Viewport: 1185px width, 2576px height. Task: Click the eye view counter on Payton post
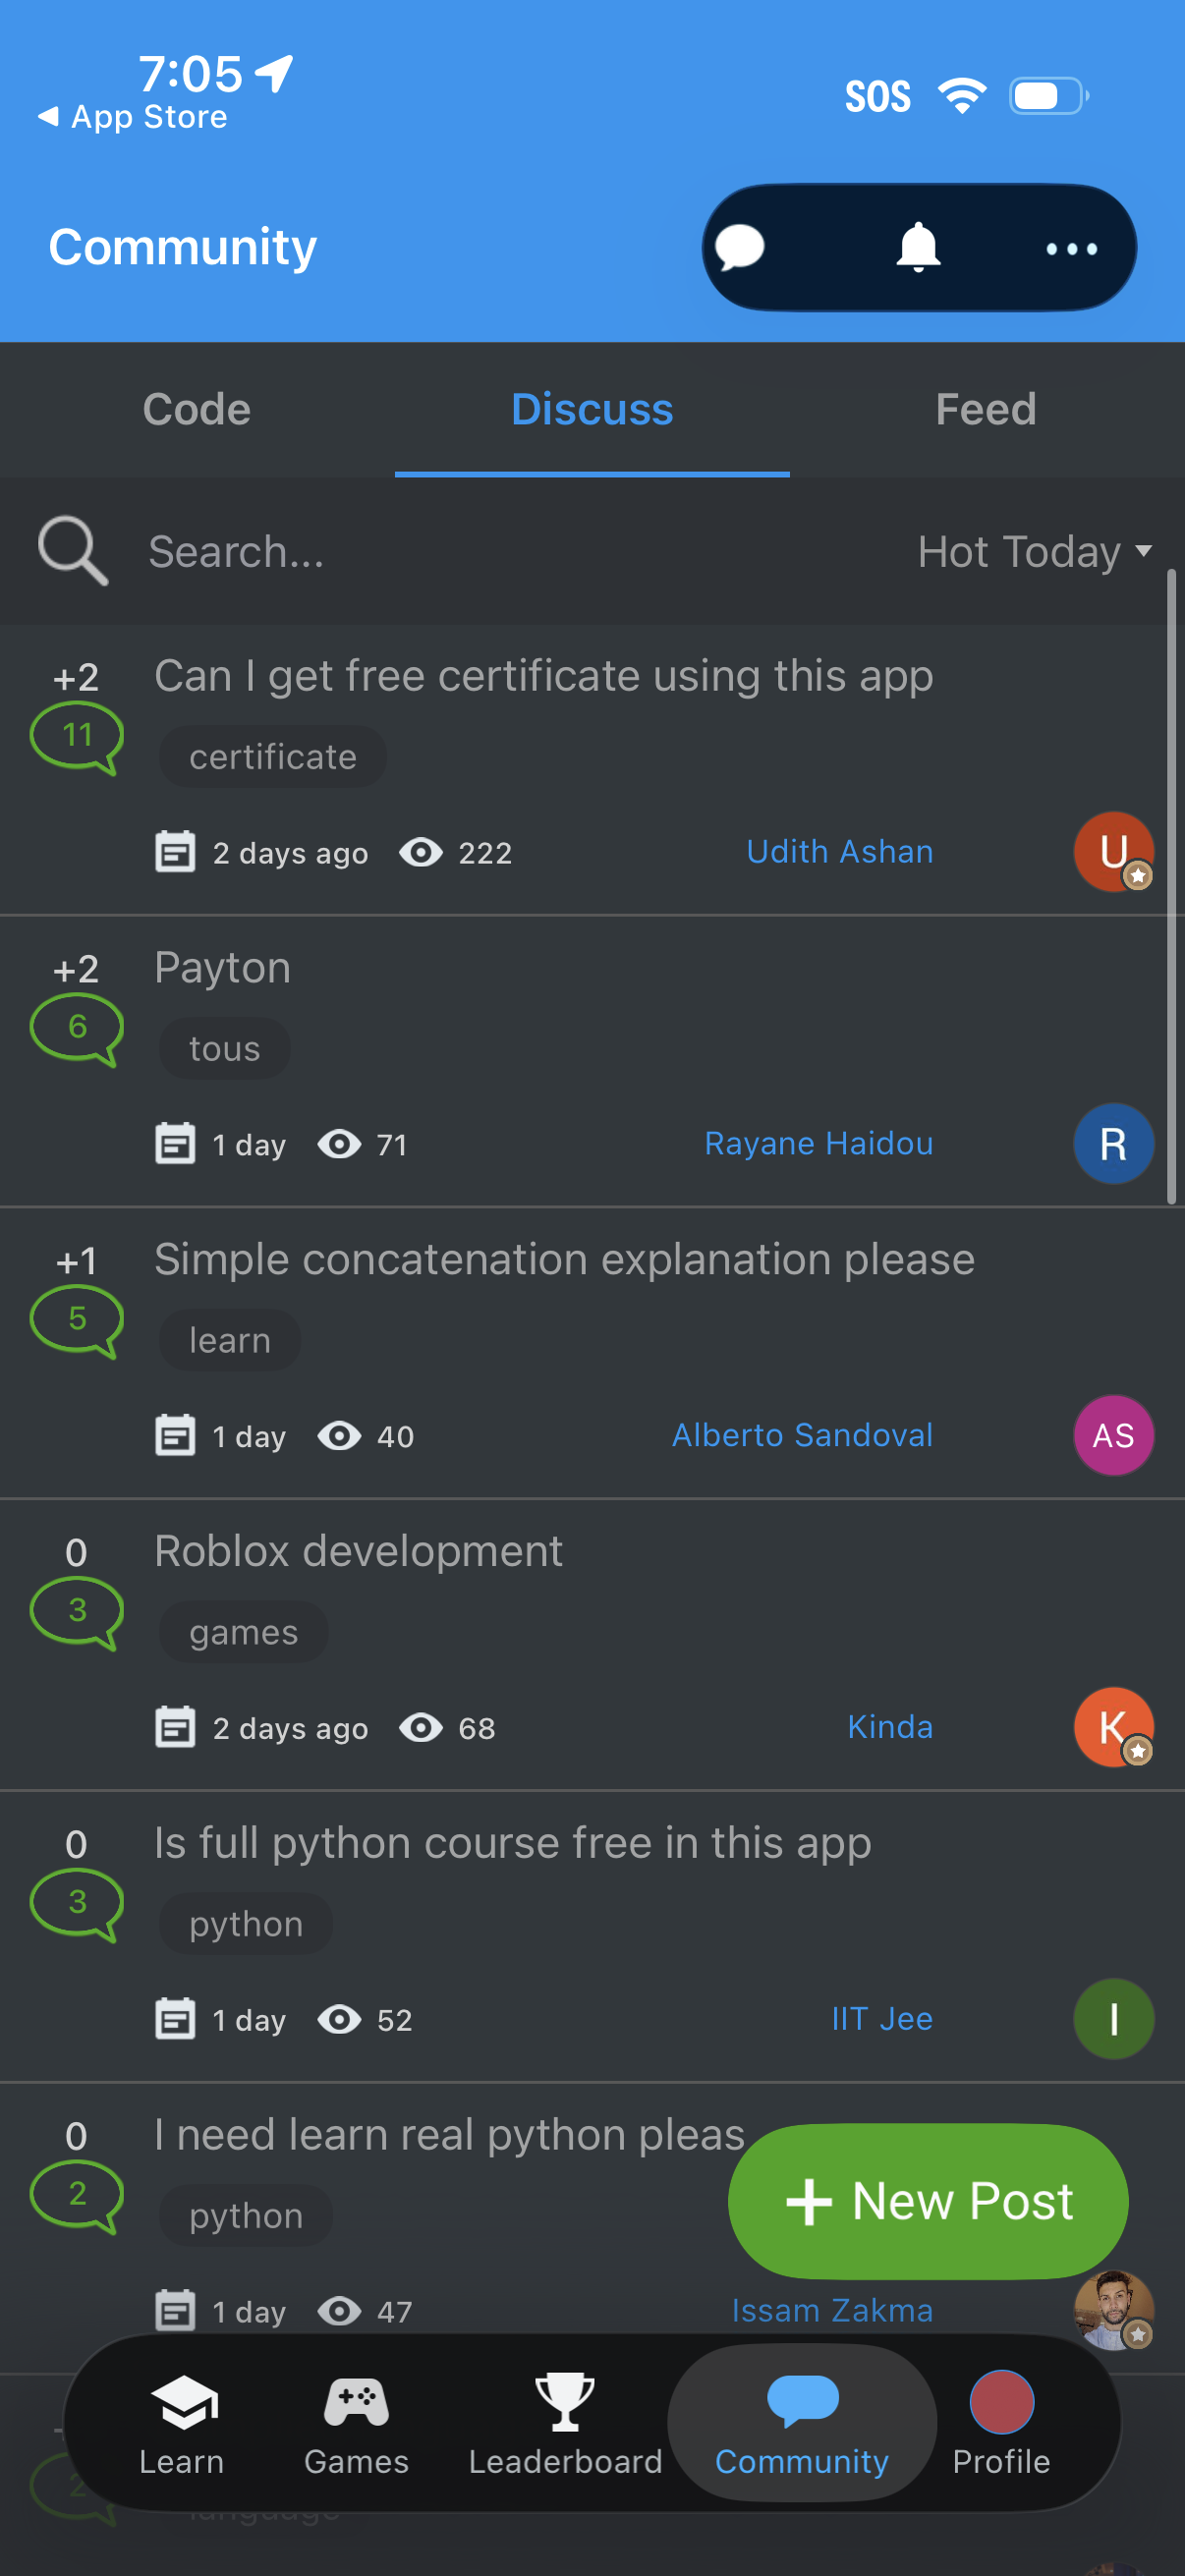click(x=342, y=1144)
